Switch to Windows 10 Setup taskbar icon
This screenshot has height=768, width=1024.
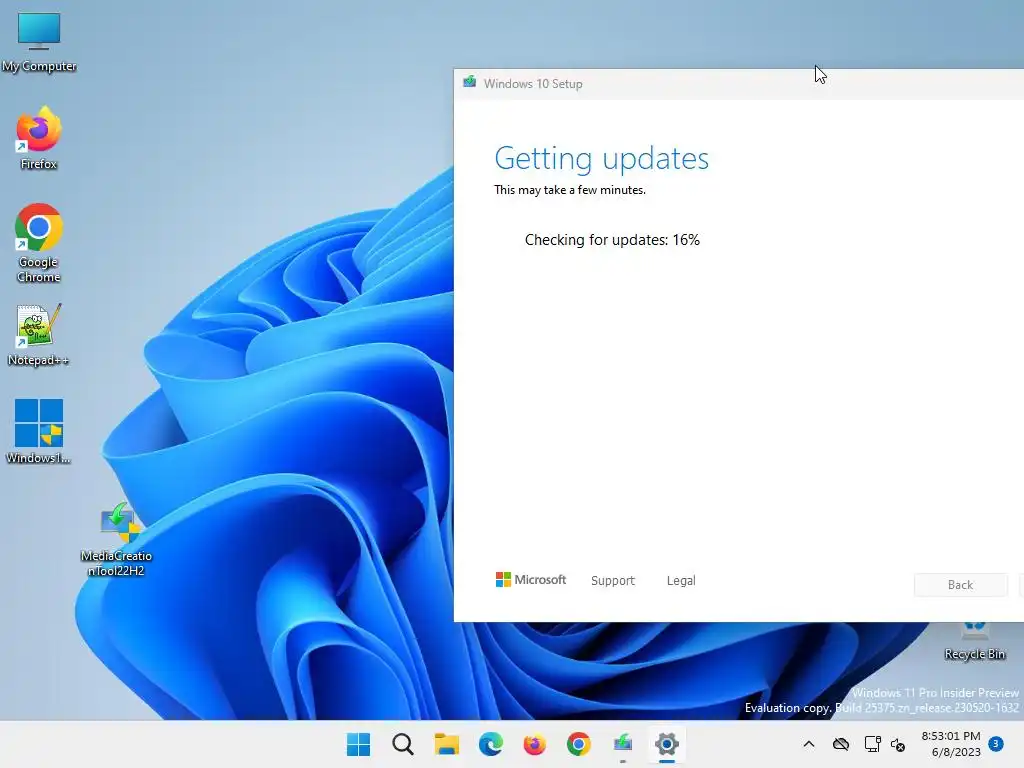622,744
